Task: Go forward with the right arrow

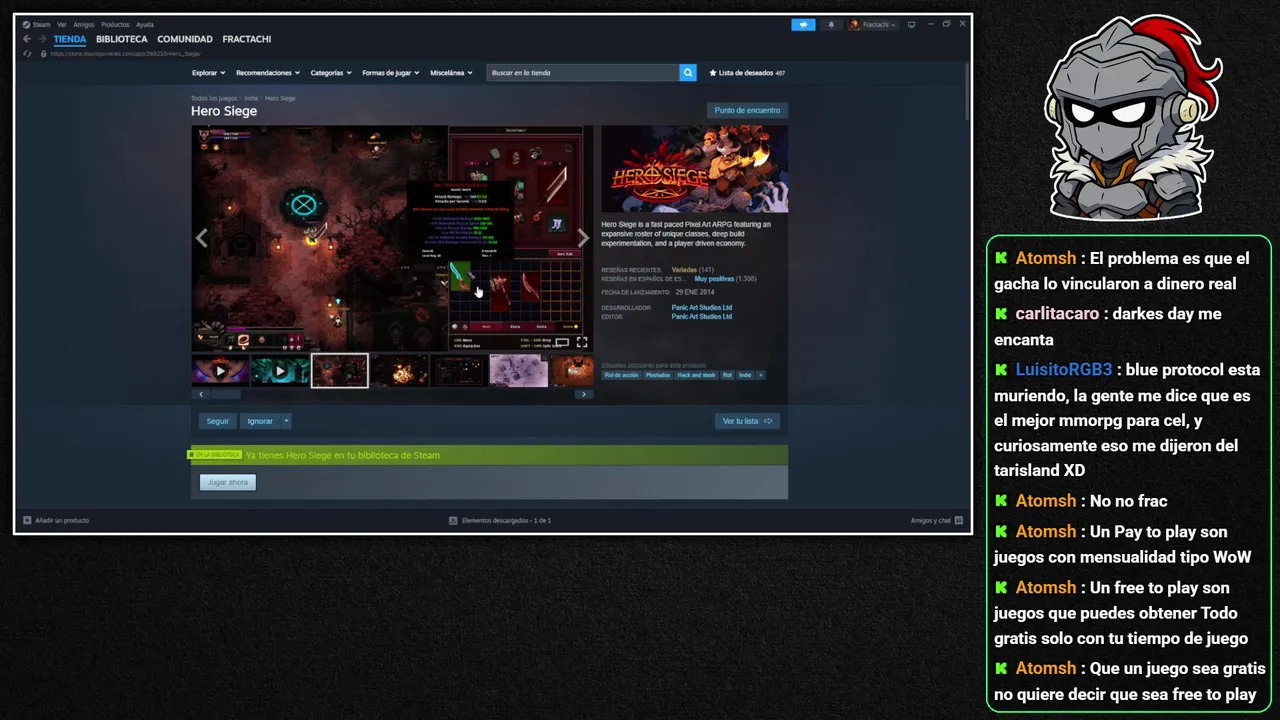Action: click(42, 39)
